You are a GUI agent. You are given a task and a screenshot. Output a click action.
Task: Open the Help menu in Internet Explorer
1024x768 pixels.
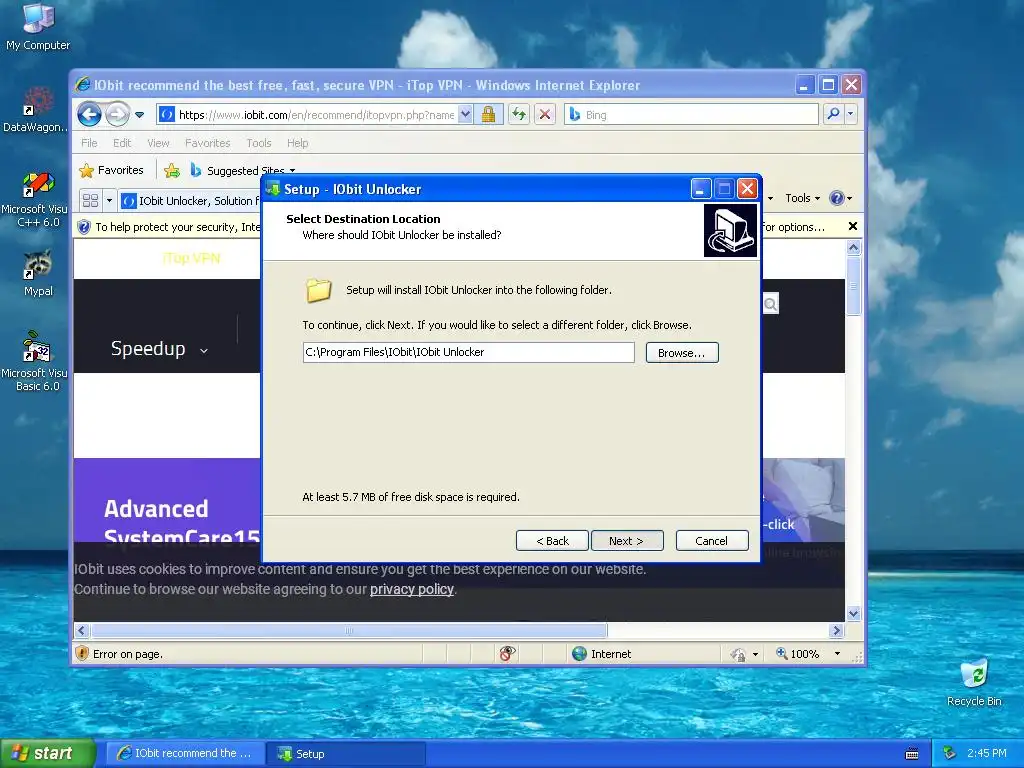298,143
